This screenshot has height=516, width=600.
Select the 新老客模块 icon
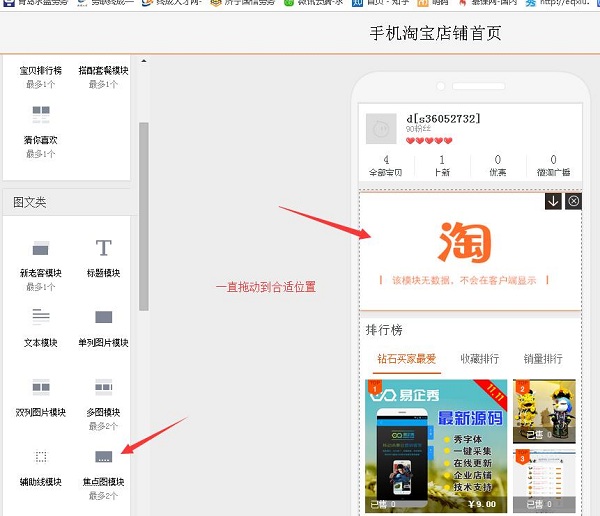(41, 248)
